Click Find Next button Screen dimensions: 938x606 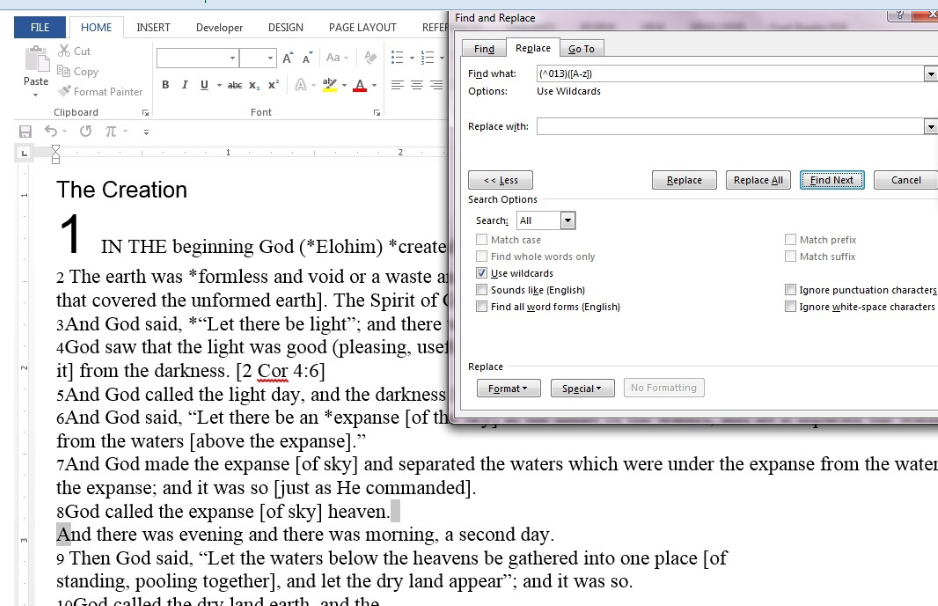[832, 180]
